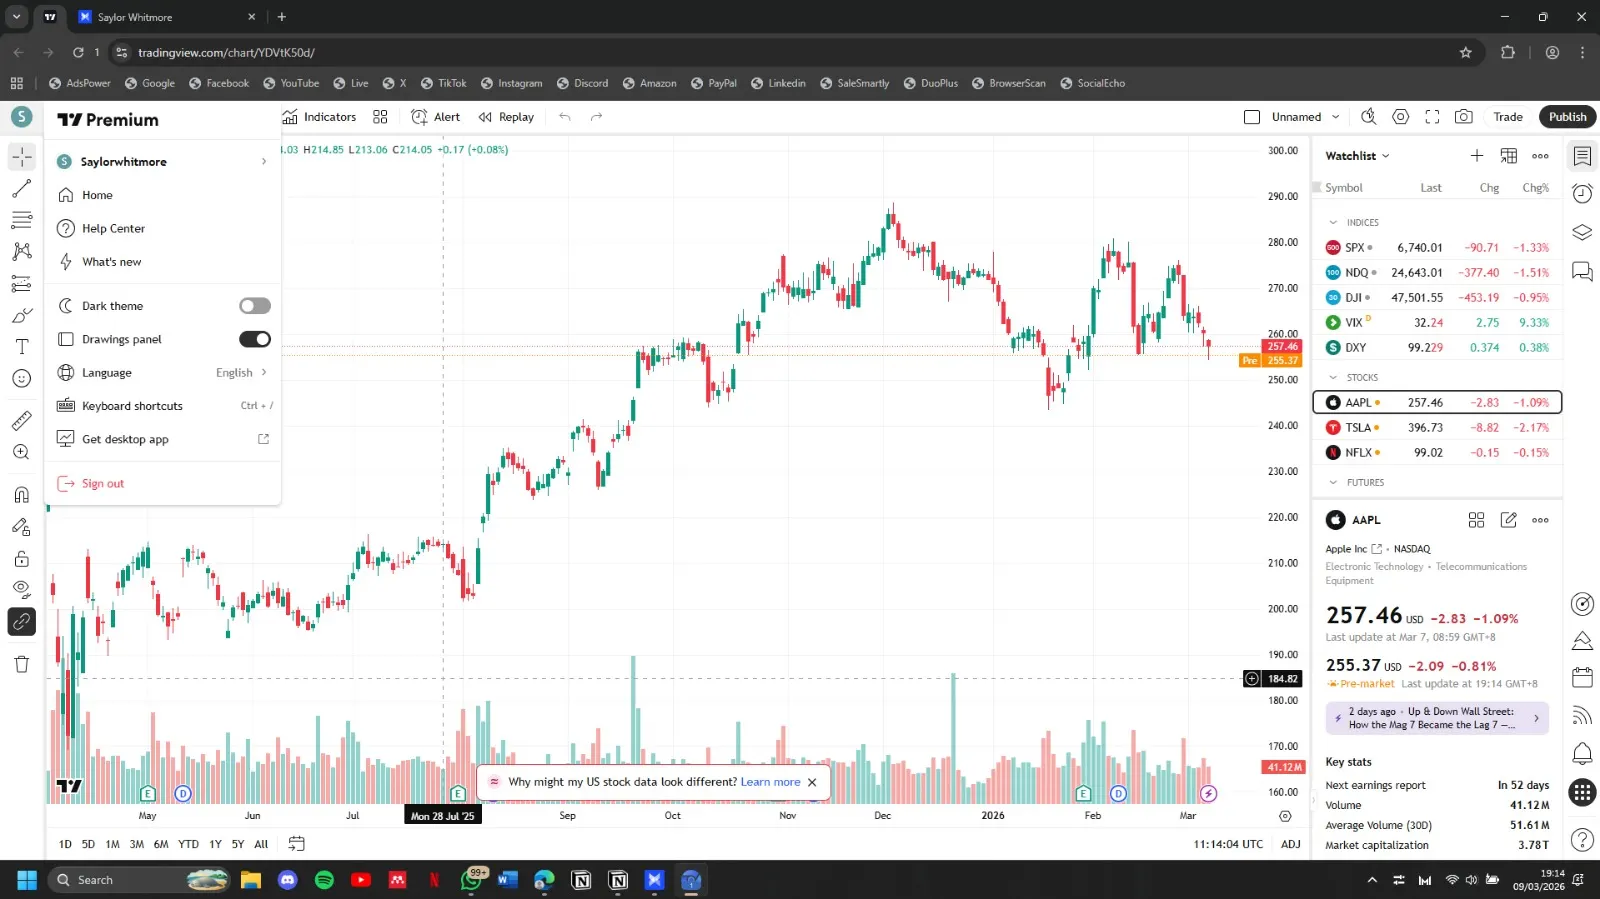Select What's new in the menu
The height and width of the screenshot is (899, 1600).
163,262
